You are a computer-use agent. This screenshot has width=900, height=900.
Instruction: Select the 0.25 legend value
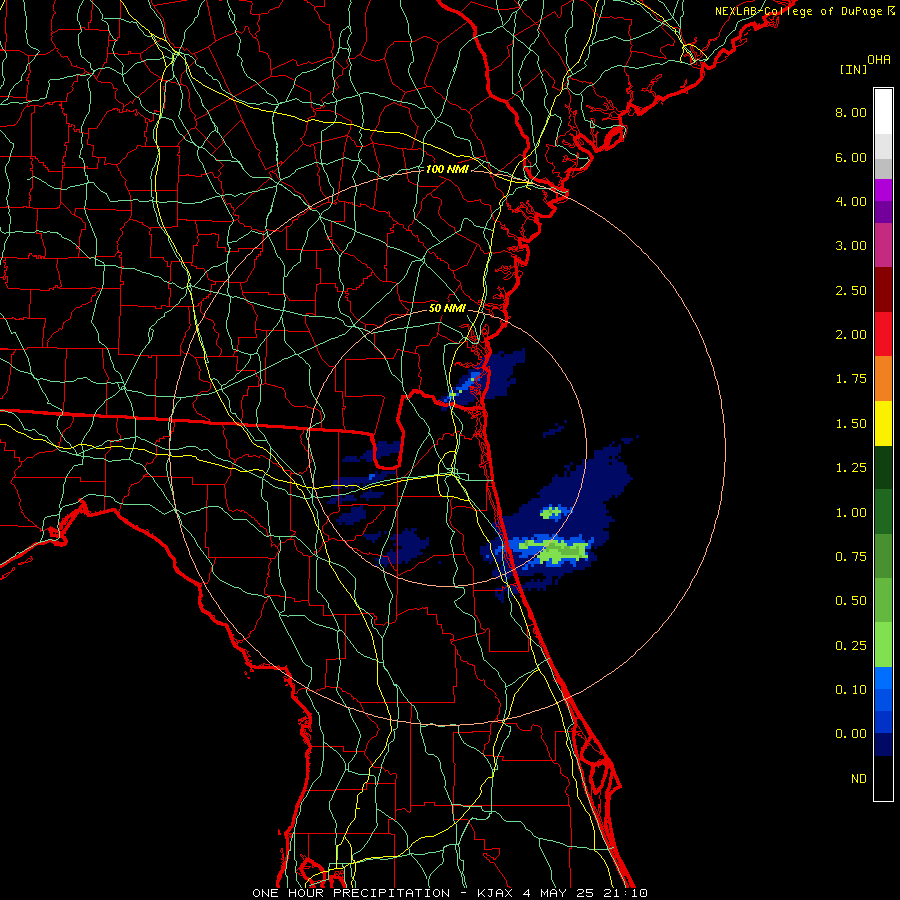coord(851,646)
